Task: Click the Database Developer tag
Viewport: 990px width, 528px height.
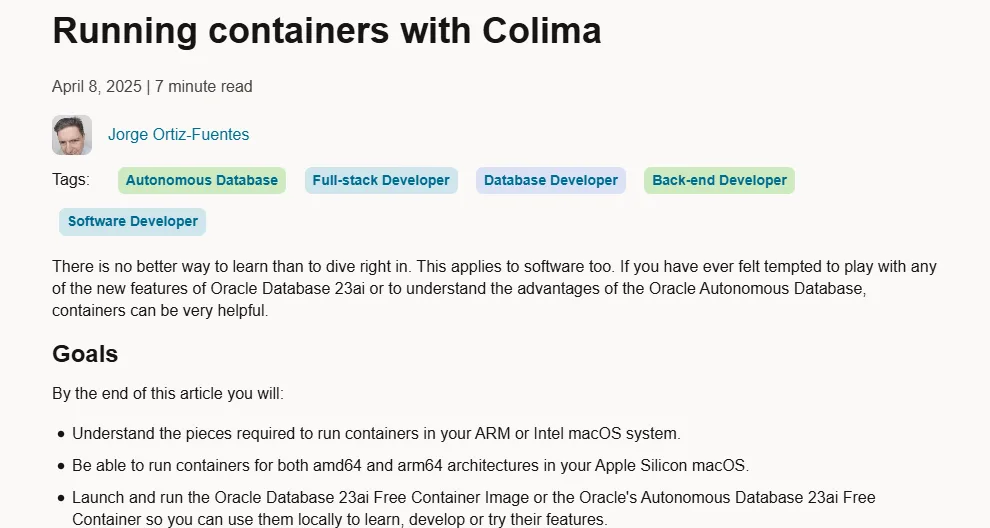Action: pyautogui.click(x=551, y=180)
